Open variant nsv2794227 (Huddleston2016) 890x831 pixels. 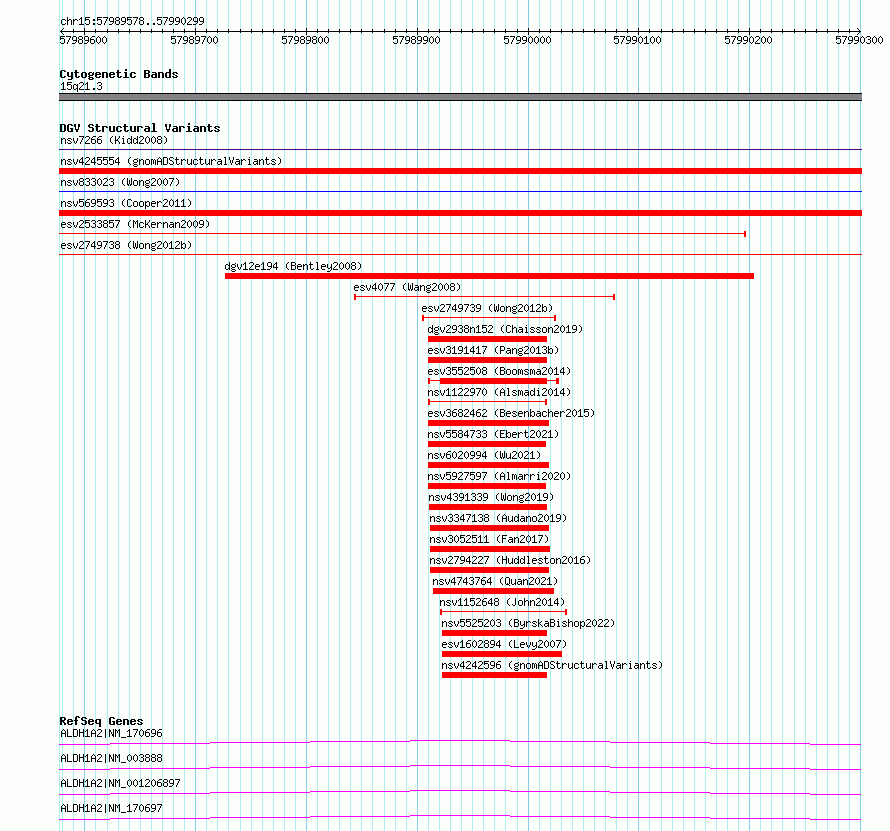(510, 560)
